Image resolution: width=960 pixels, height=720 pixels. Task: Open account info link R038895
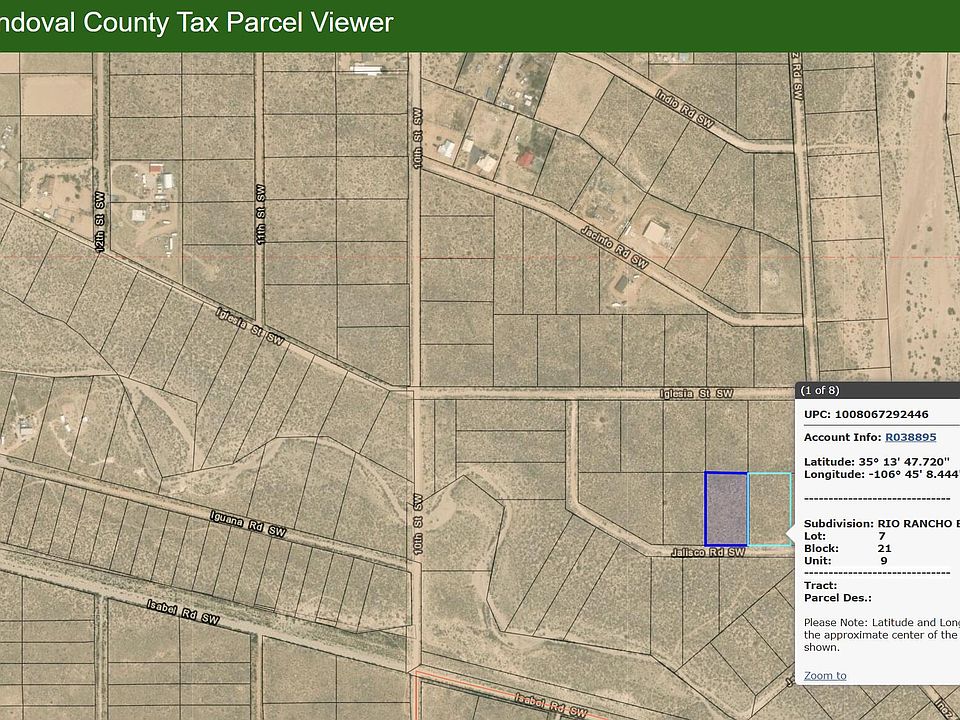click(910, 437)
